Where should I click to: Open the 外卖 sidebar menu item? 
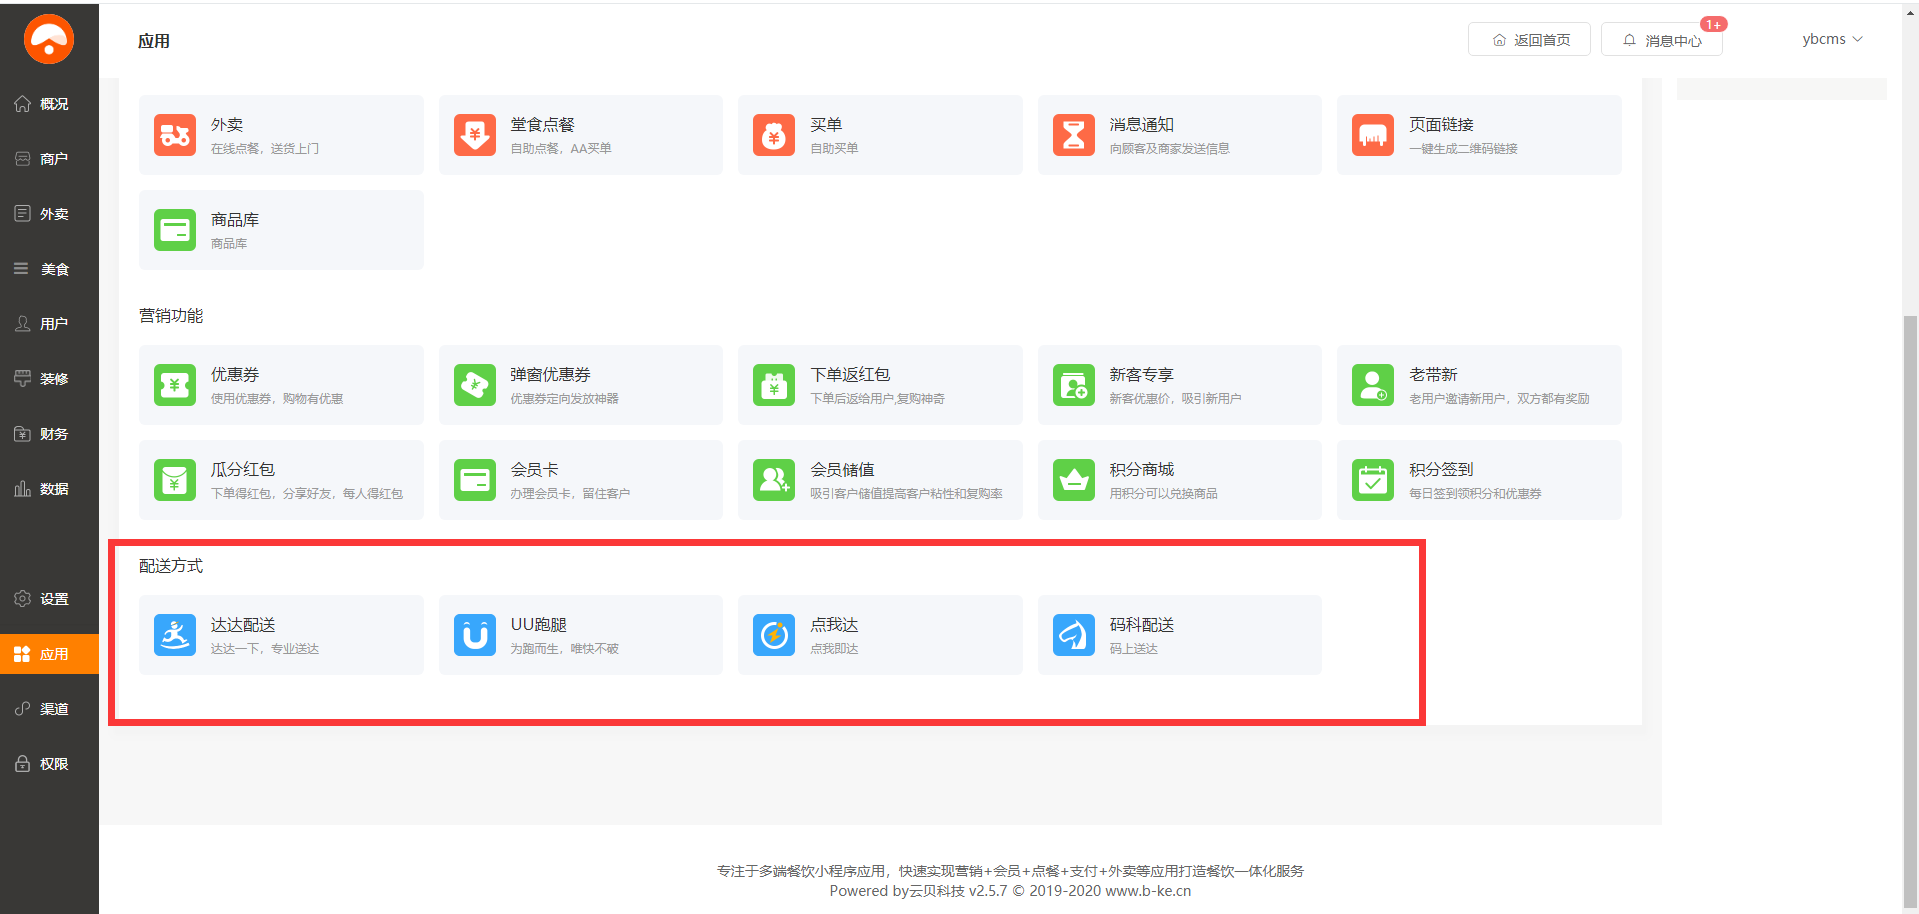[49, 214]
